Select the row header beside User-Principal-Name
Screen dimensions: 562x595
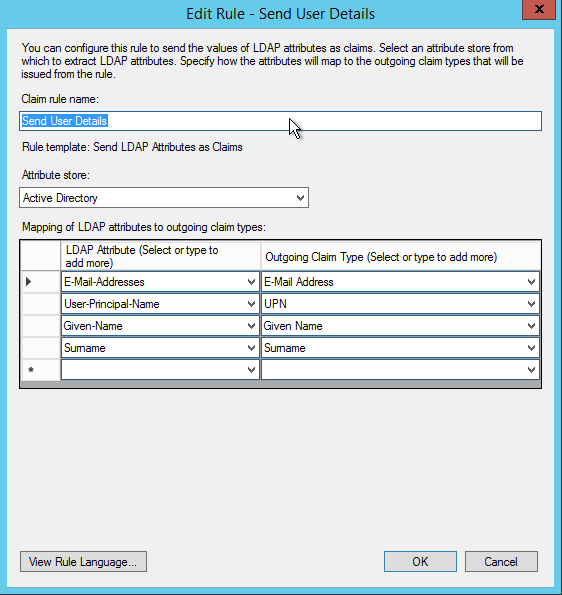coord(41,304)
